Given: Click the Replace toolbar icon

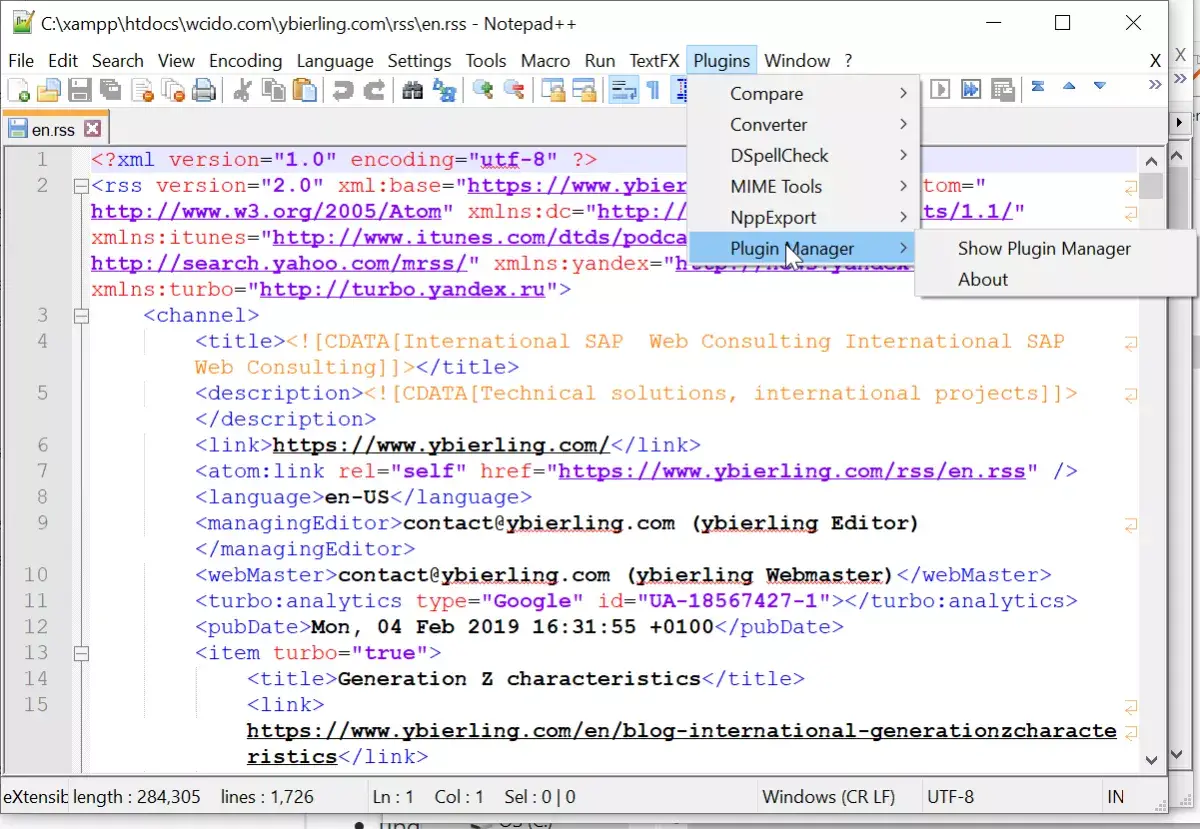Looking at the screenshot, I should pos(443,91).
